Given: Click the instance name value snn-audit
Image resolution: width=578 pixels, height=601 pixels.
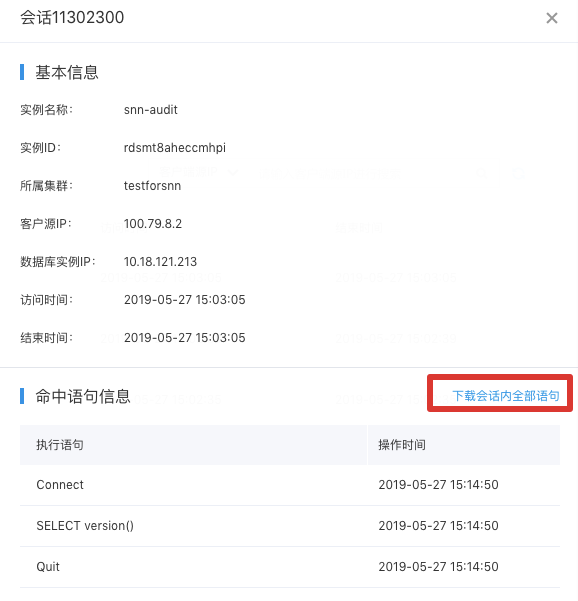Looking at the screenshot, I should [x=151, y=110].
